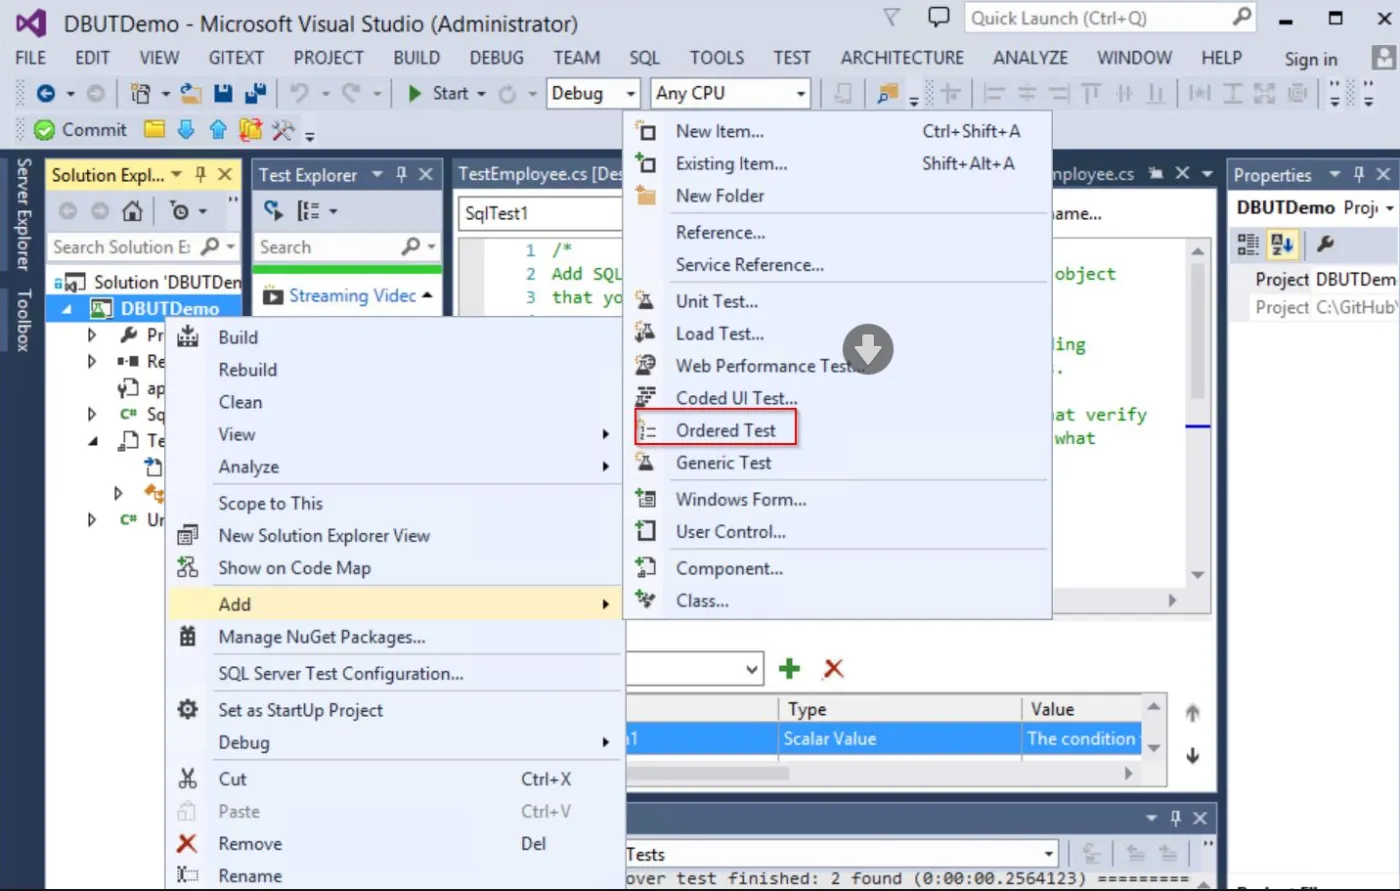Click the Commit button
Screen dimensions: 1400x891
click(x=81, y=130)
